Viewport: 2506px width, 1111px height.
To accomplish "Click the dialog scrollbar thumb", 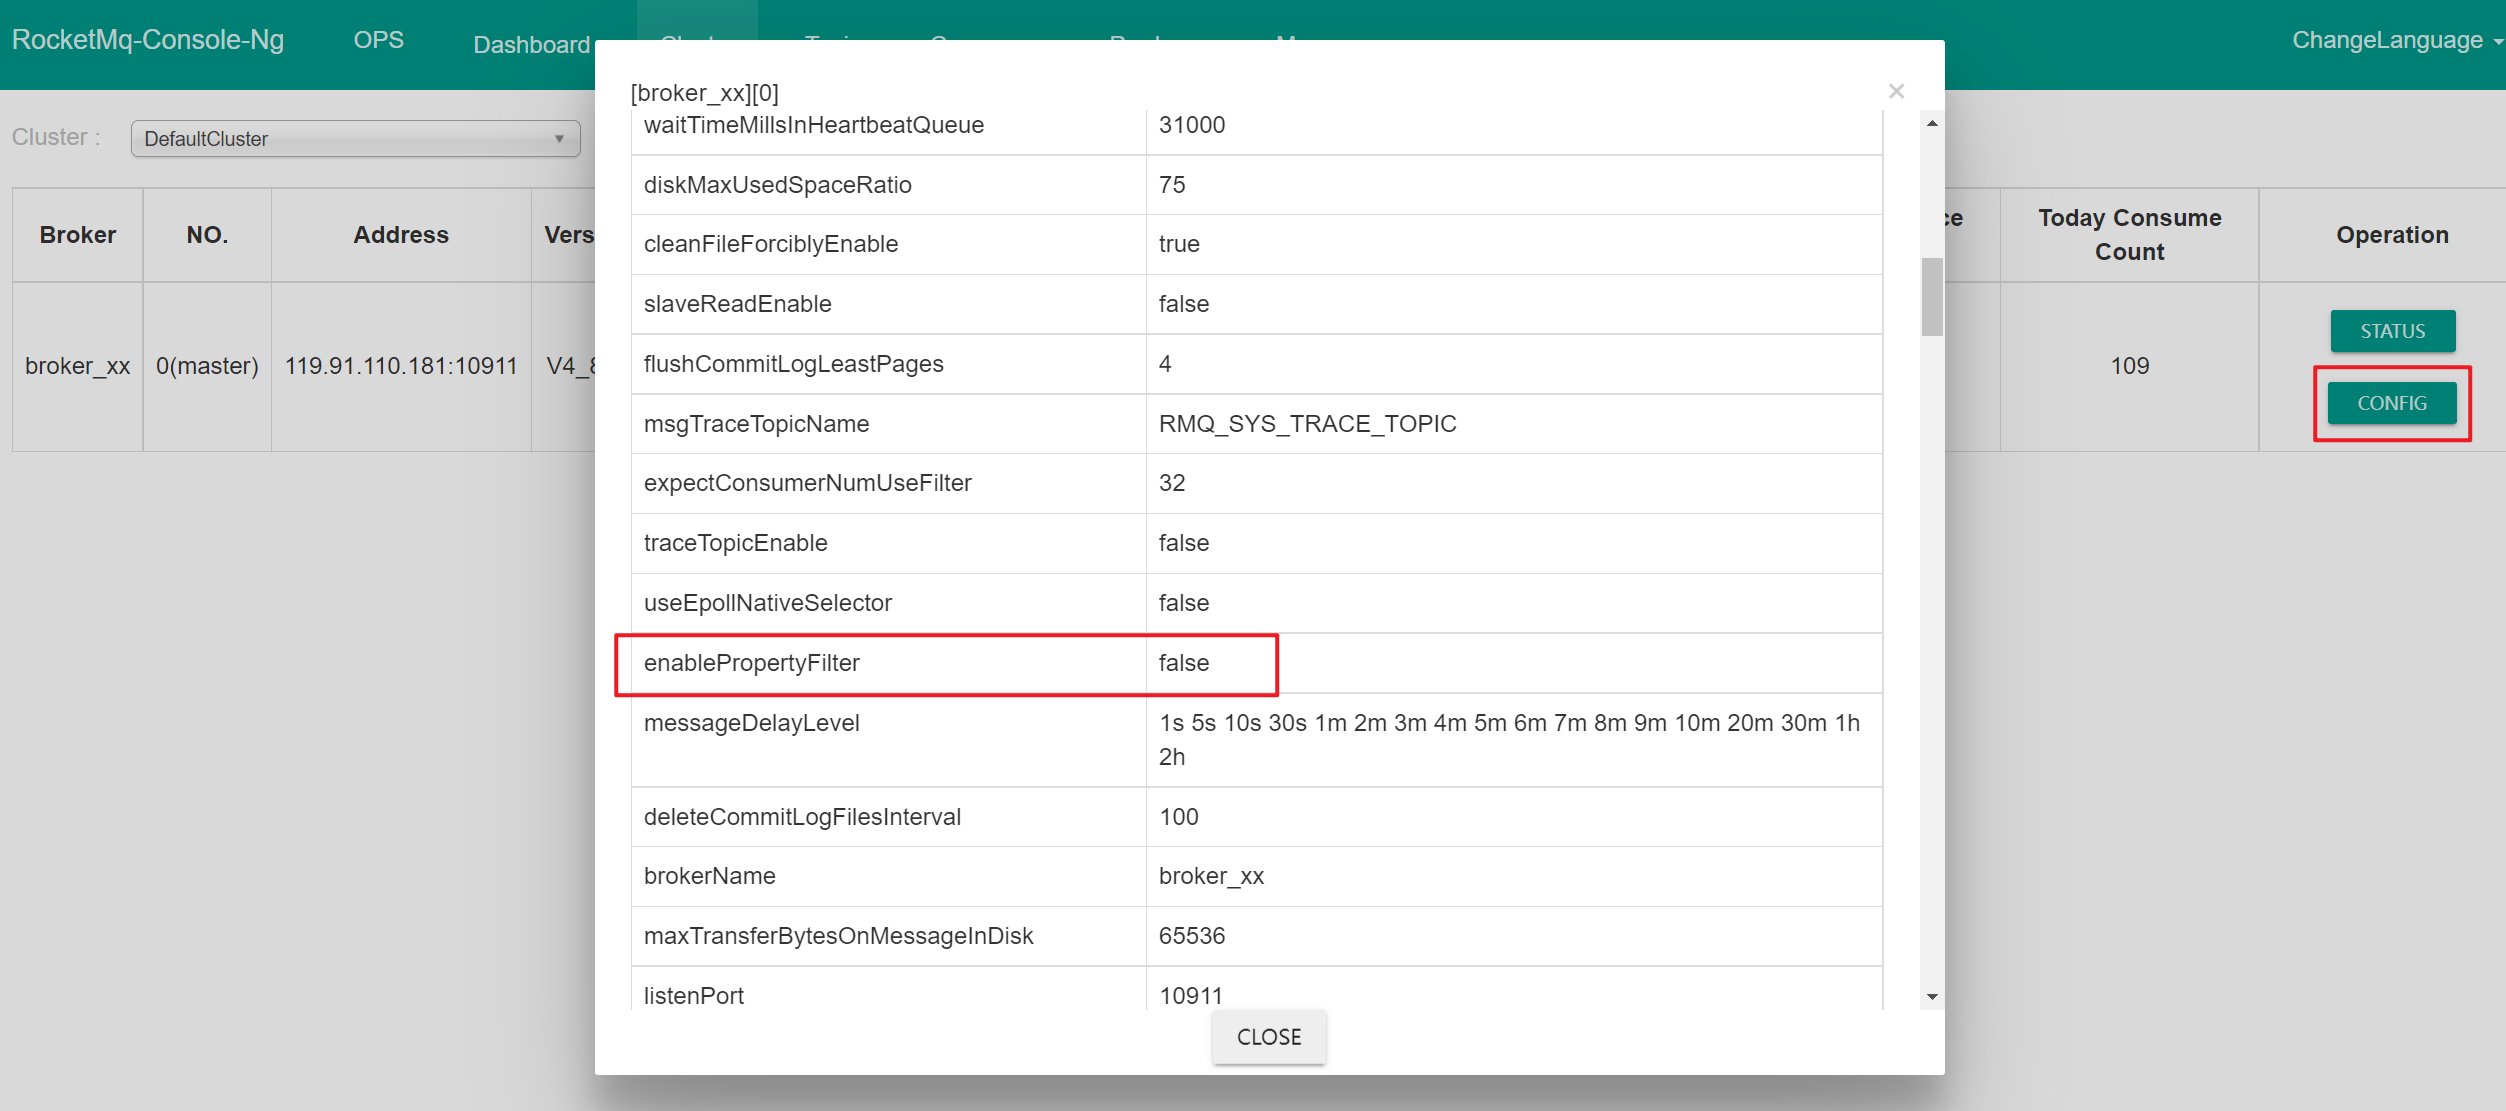I will point(1932,297).
